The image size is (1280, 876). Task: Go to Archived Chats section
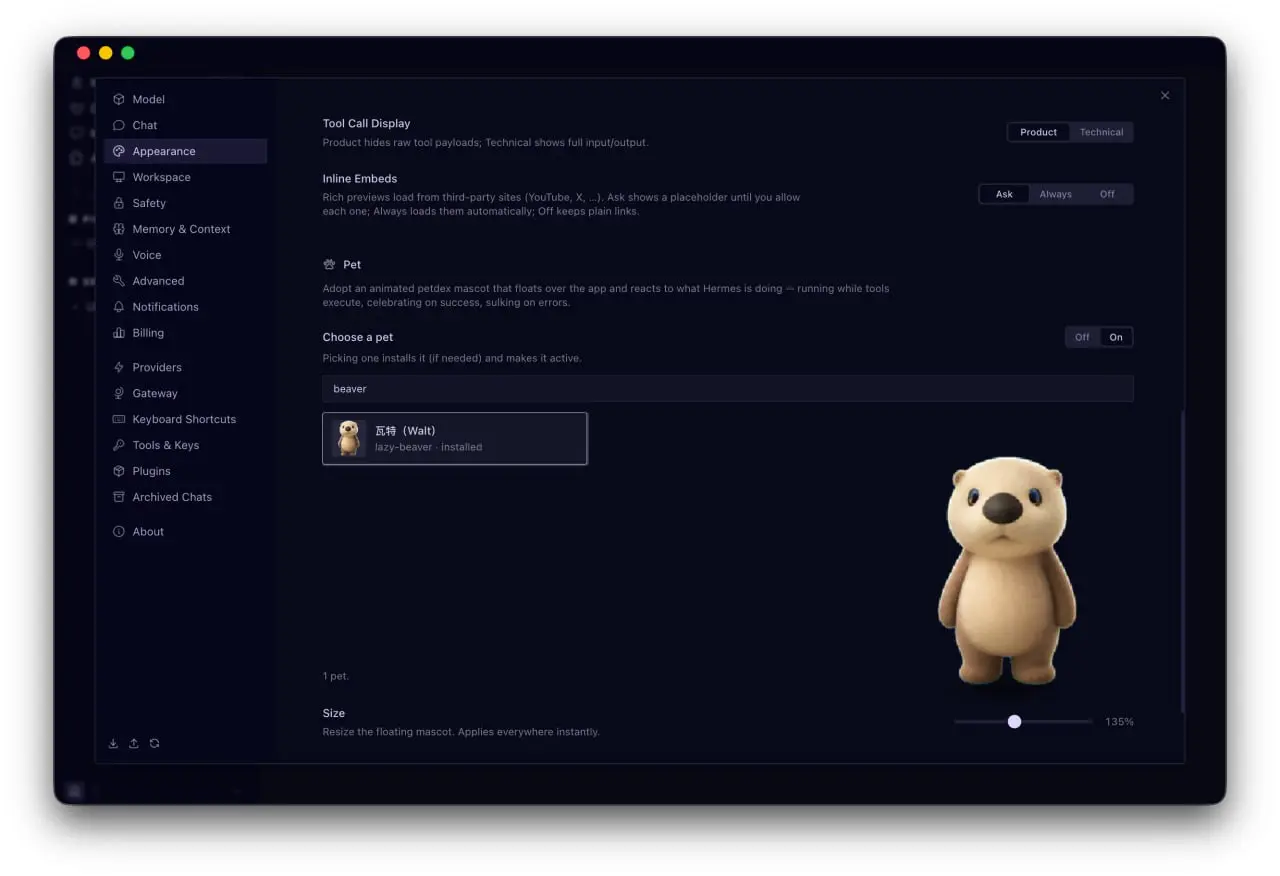185,497
